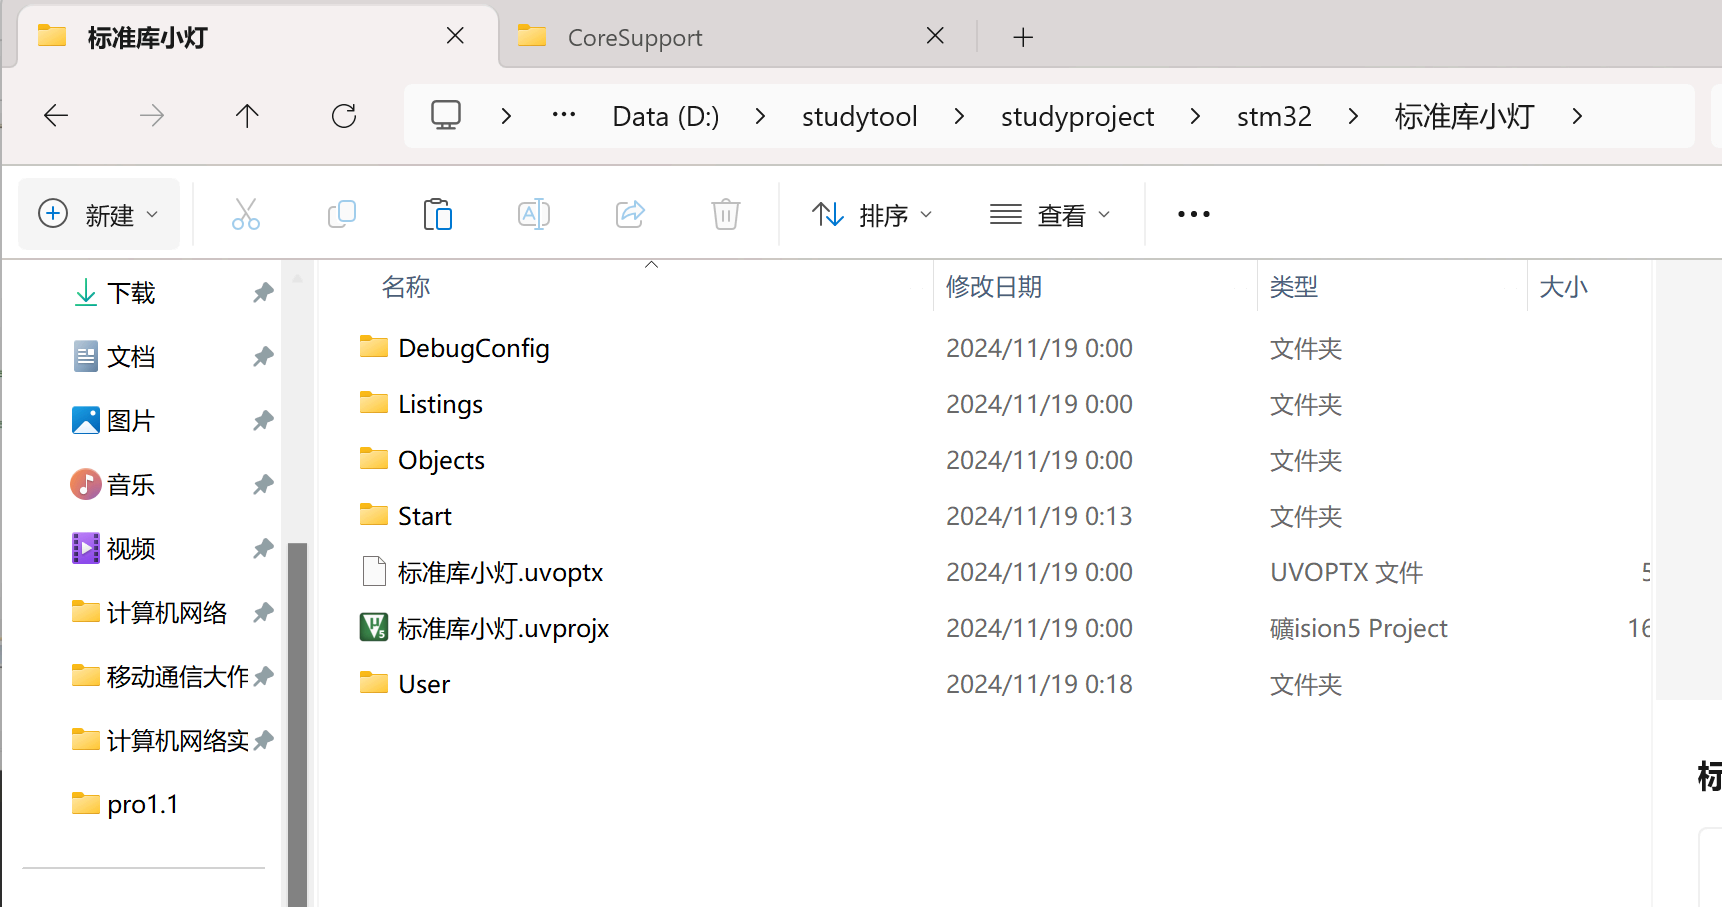
Task: Click the Delete trash can icon
Action: (726, 214)
